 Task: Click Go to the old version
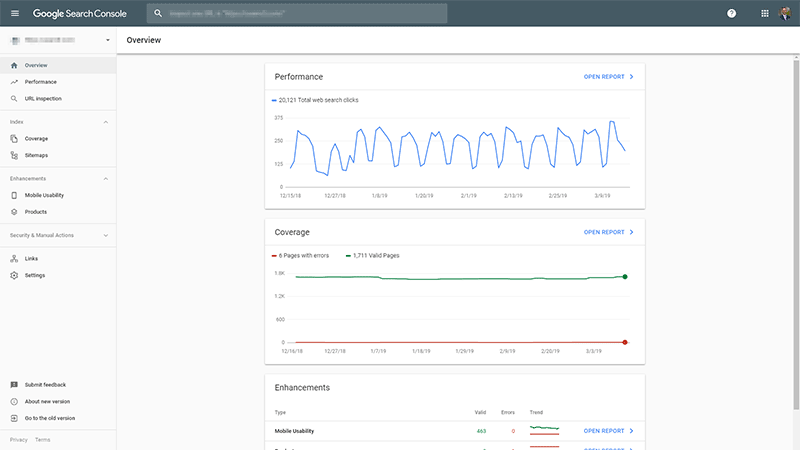49,418
